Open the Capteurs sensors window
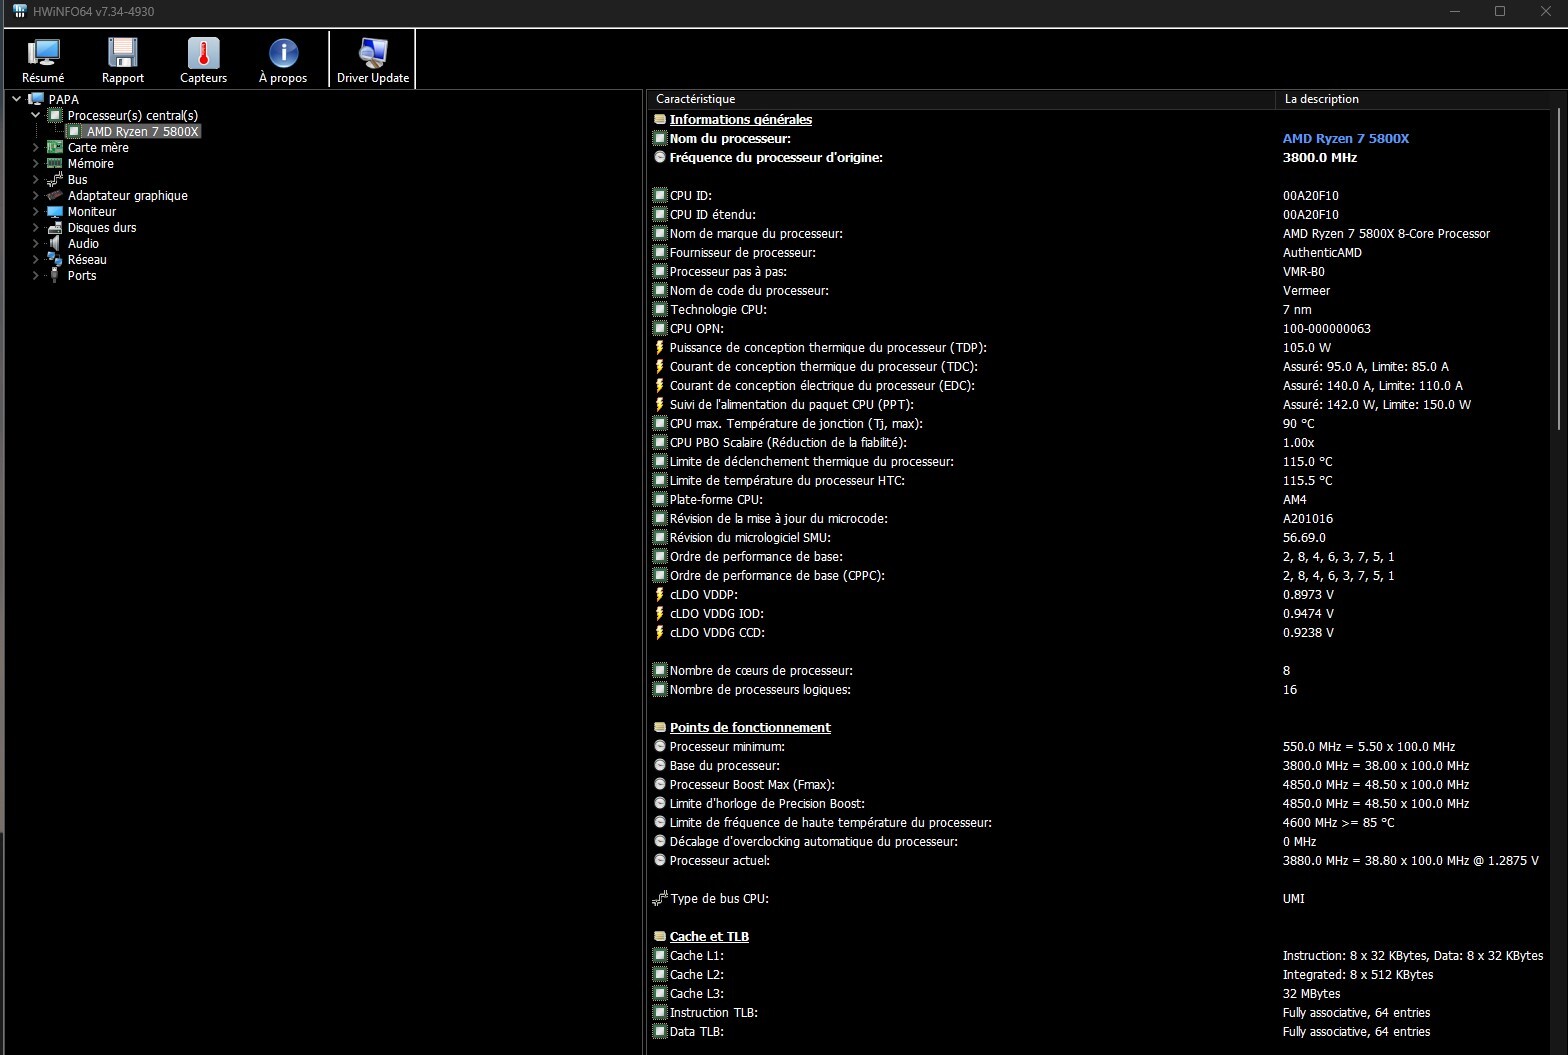Screen dimensions: 1568x1055 click(x=203, y=60)
